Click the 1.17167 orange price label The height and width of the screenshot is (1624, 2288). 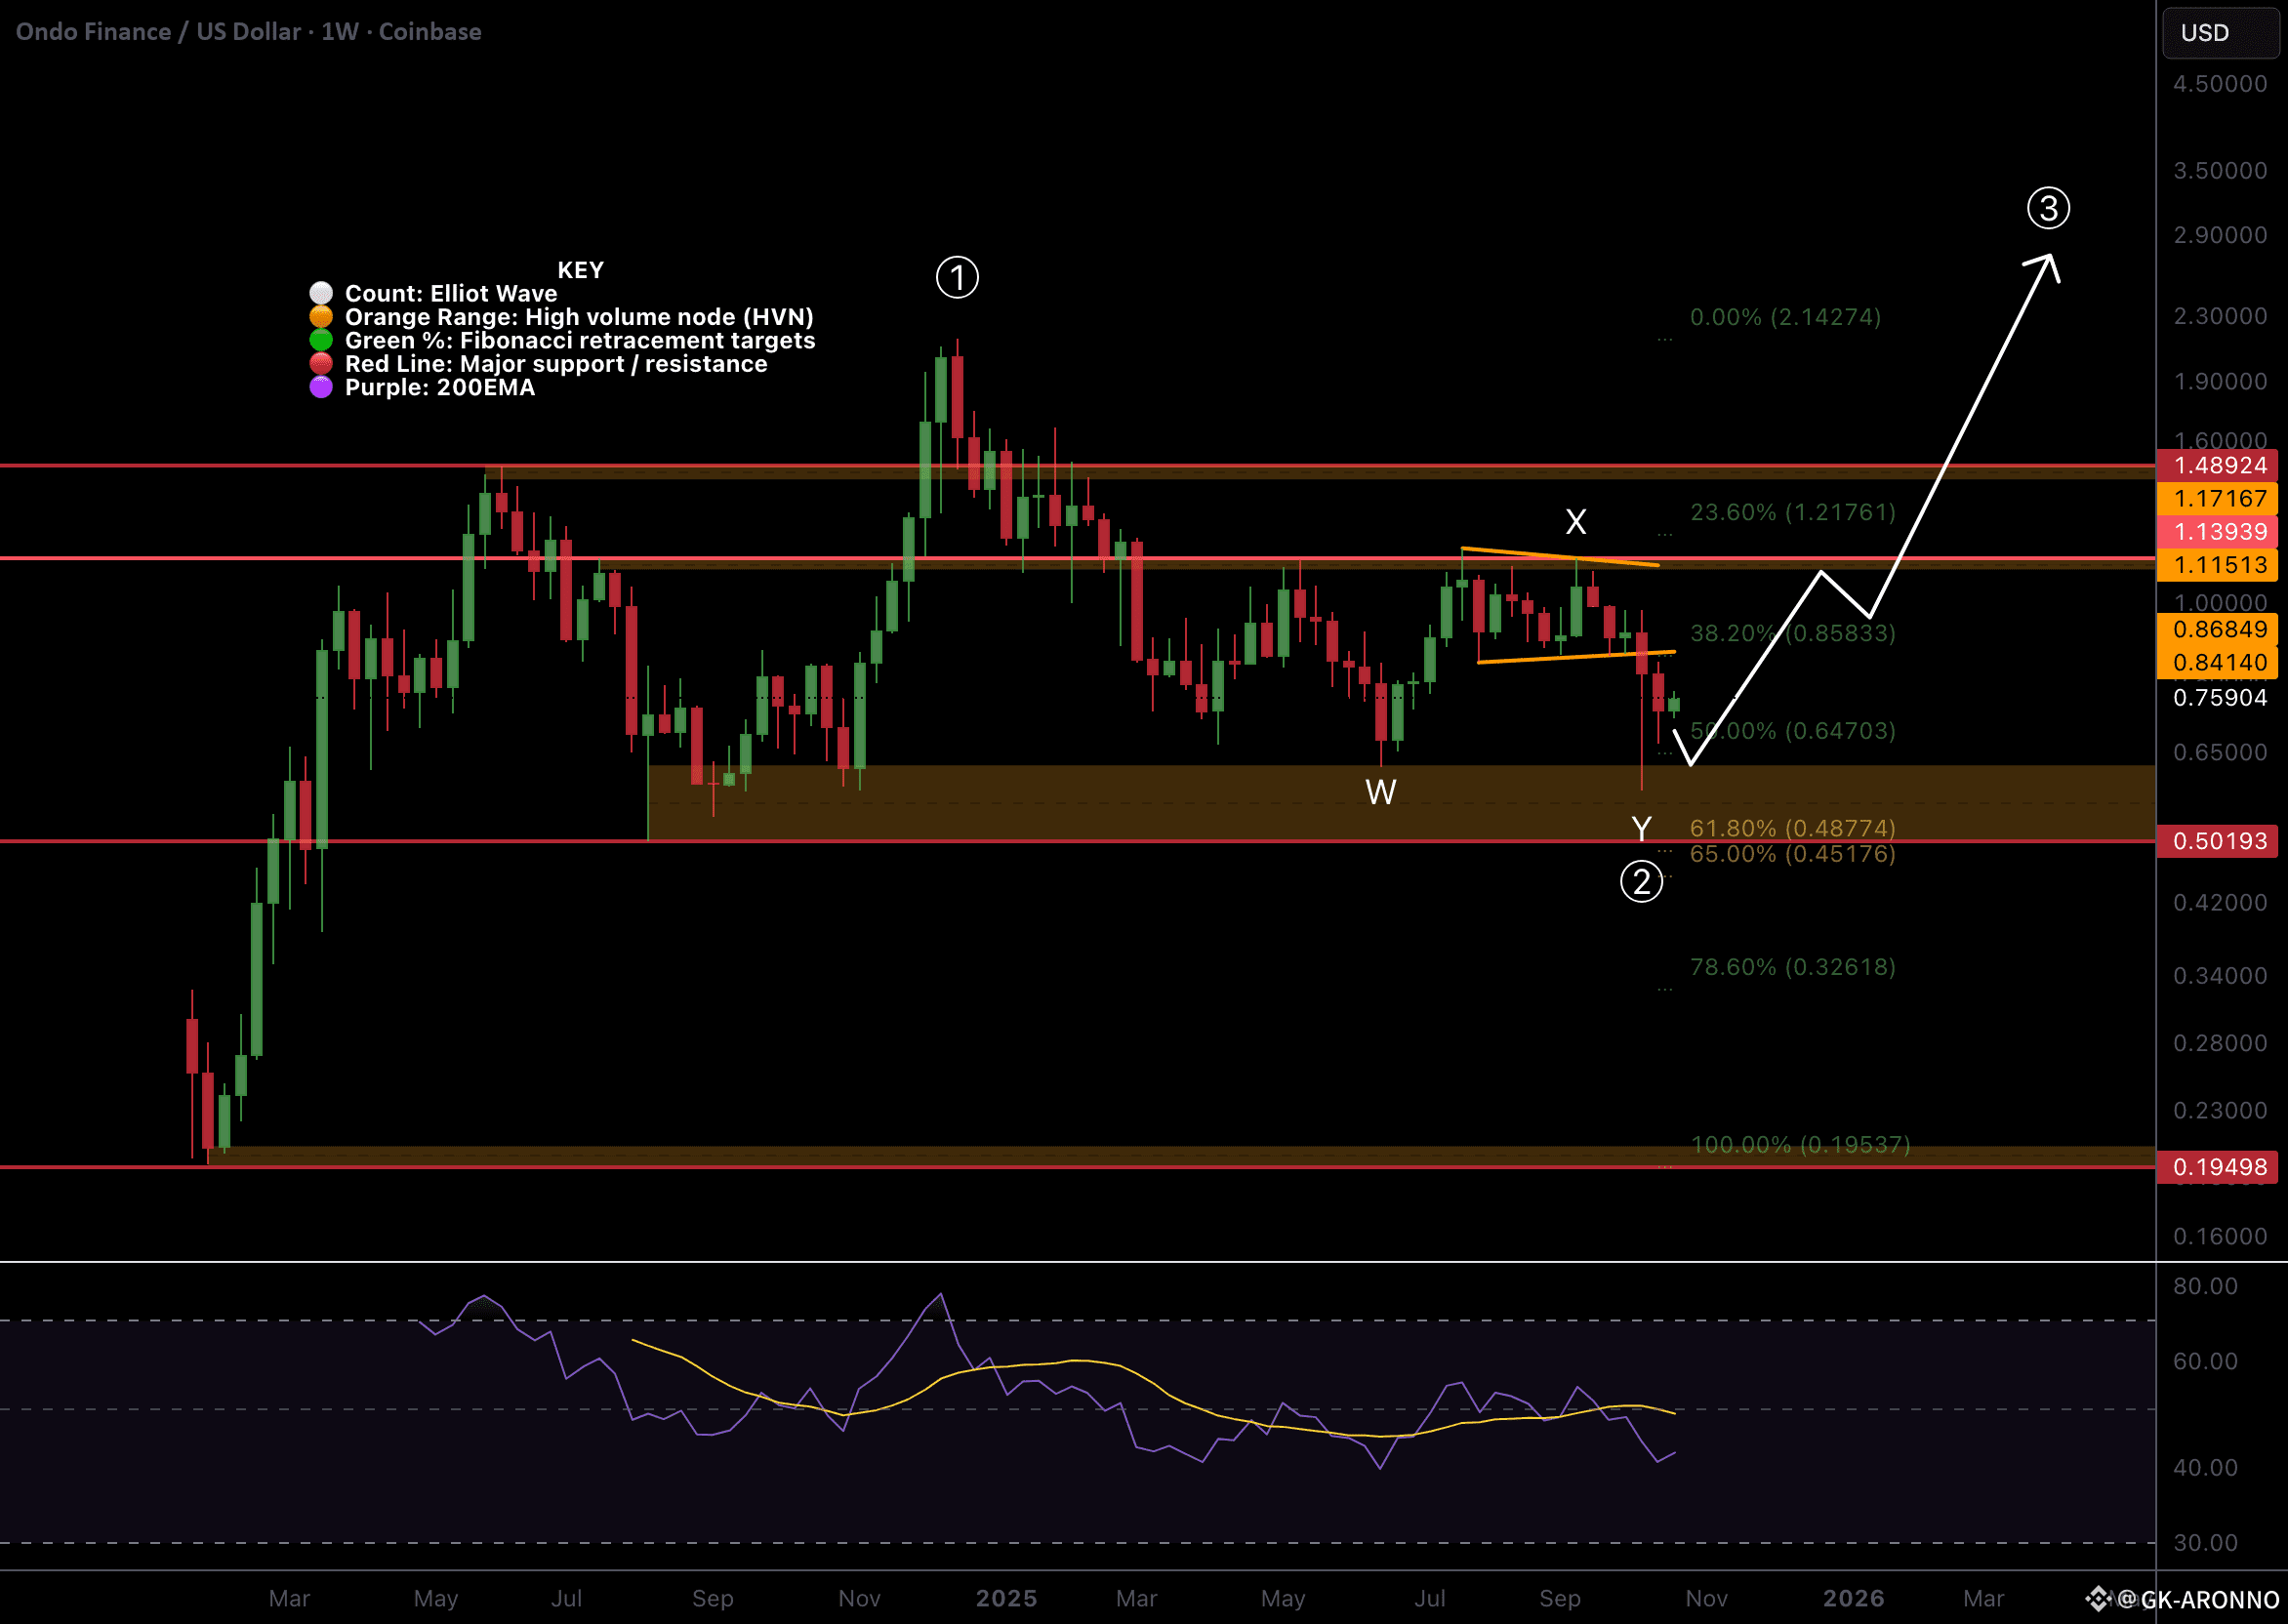click(x=2219, y=498)
